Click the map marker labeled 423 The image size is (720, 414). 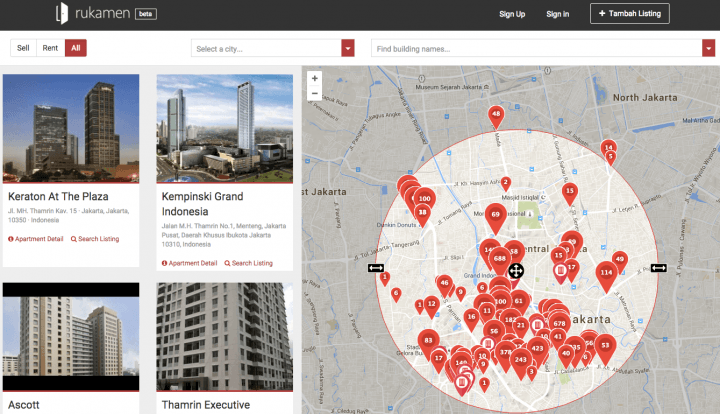(x=538, y=349)
